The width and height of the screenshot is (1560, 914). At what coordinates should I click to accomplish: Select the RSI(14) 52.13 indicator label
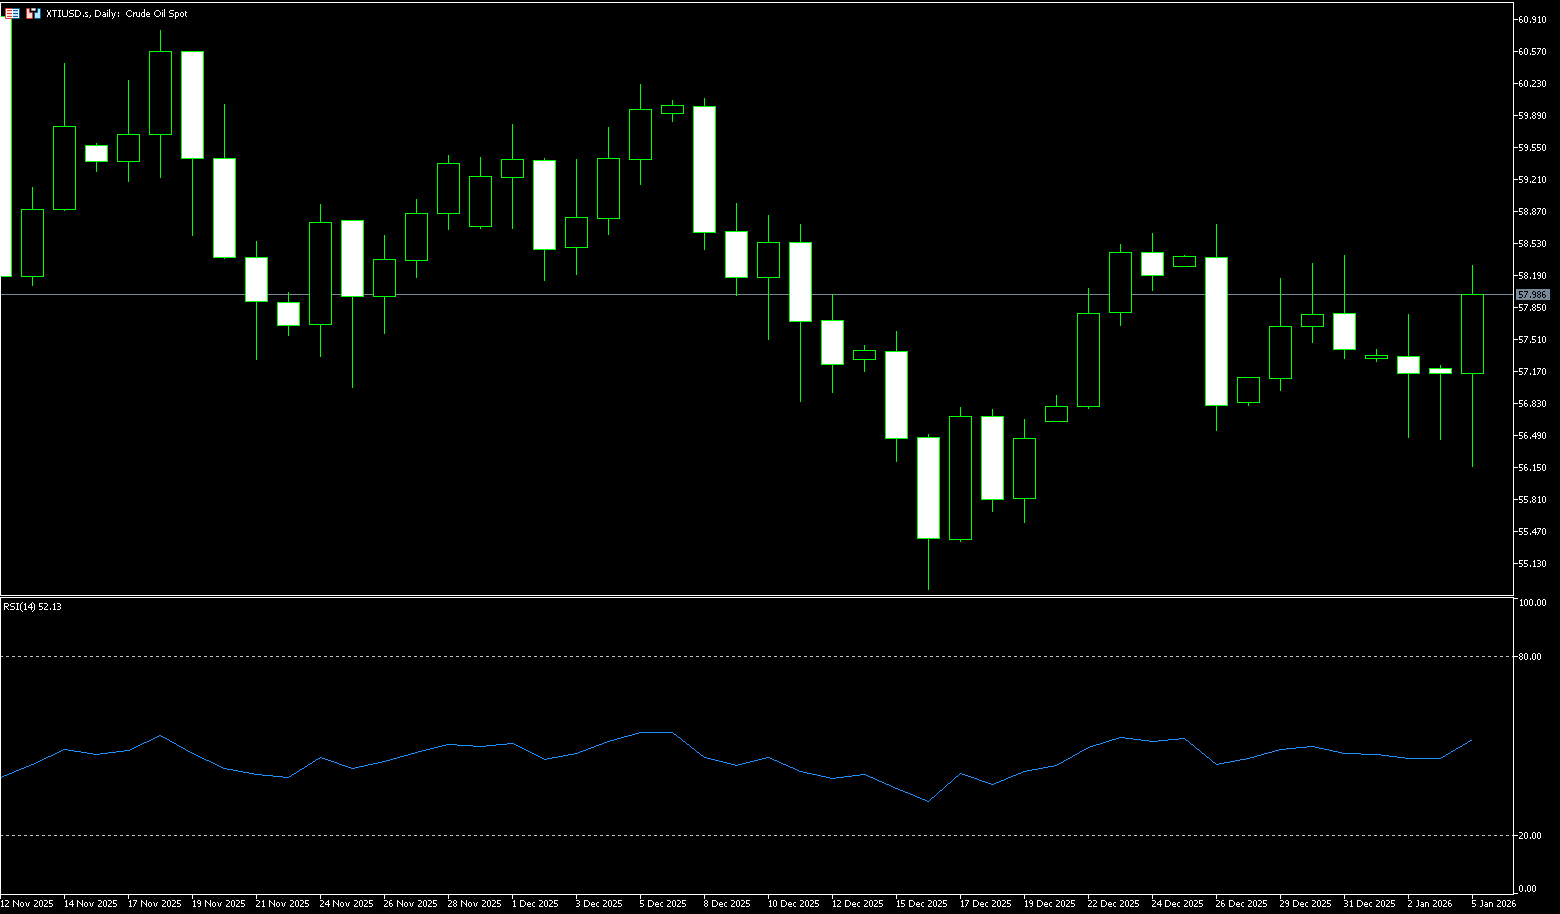tap(32, 606)
